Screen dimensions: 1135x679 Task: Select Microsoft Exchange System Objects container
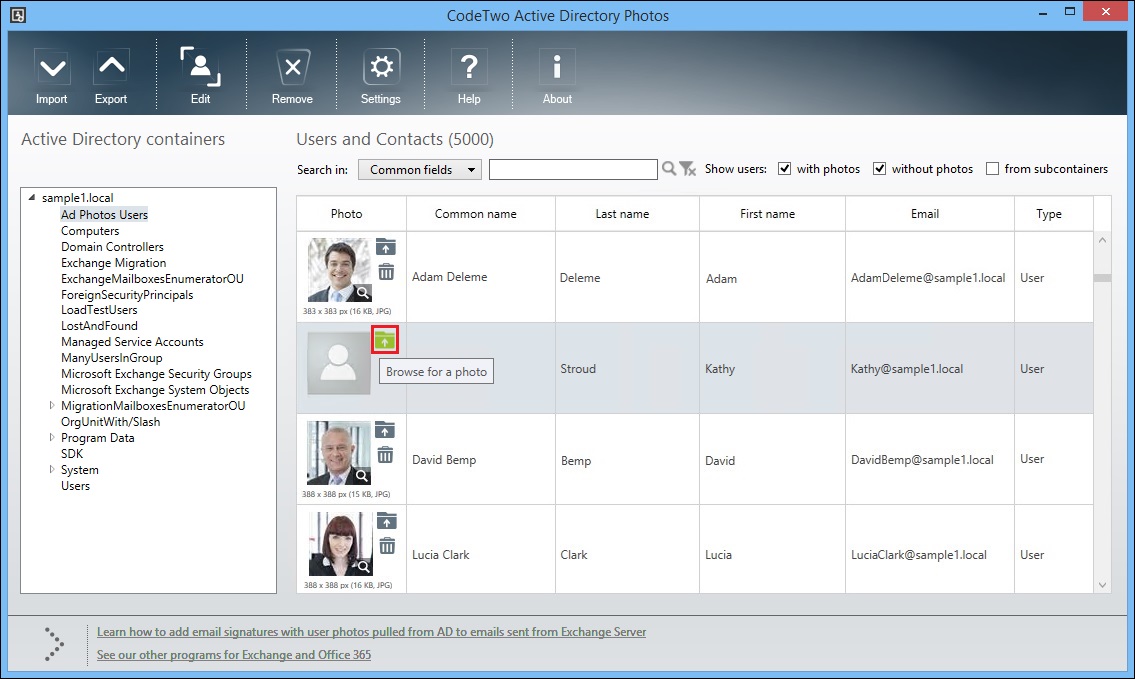point(155,389)
